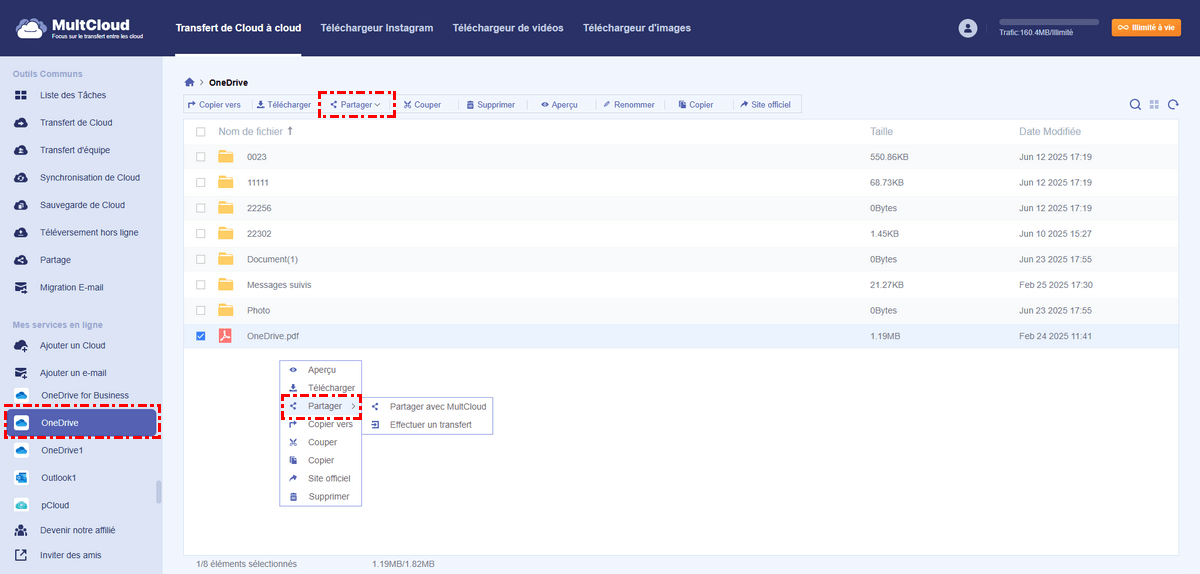Click the traffic usage progress bar
The image size is (1200, 574).
1049,21
